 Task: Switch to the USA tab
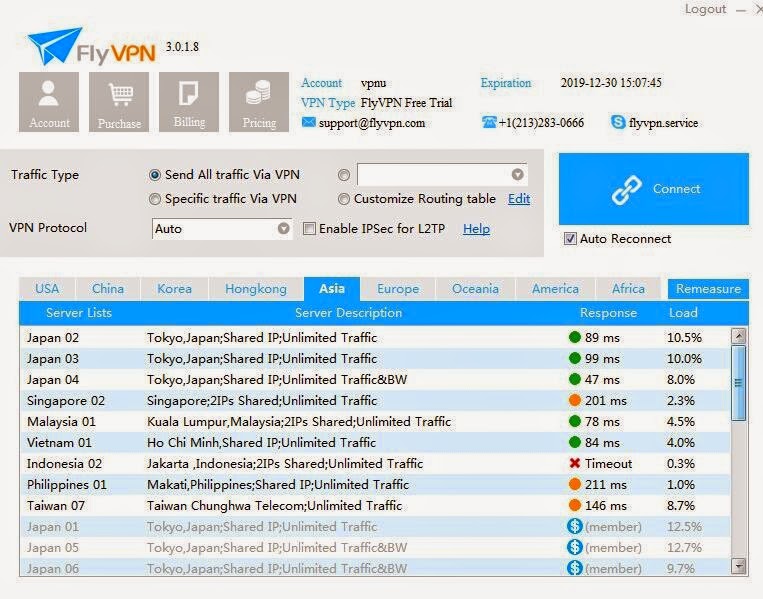[x=47, y=289]
